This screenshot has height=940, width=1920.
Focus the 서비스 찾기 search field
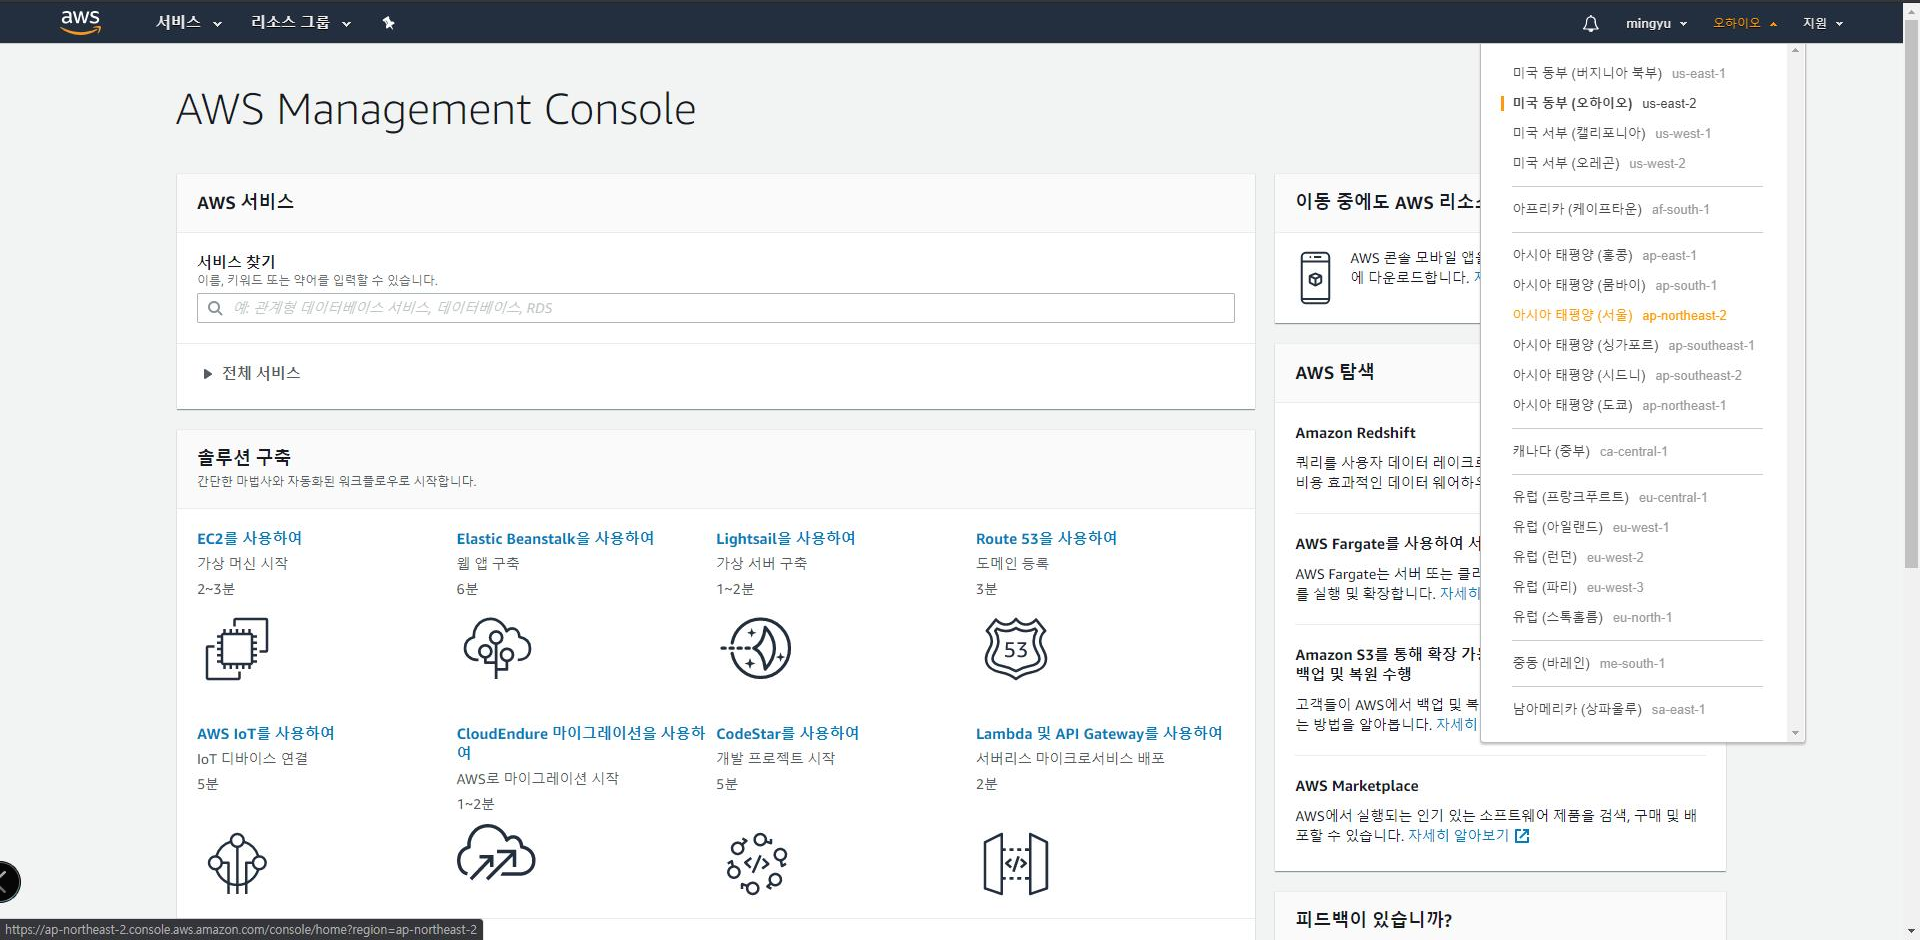716,308
